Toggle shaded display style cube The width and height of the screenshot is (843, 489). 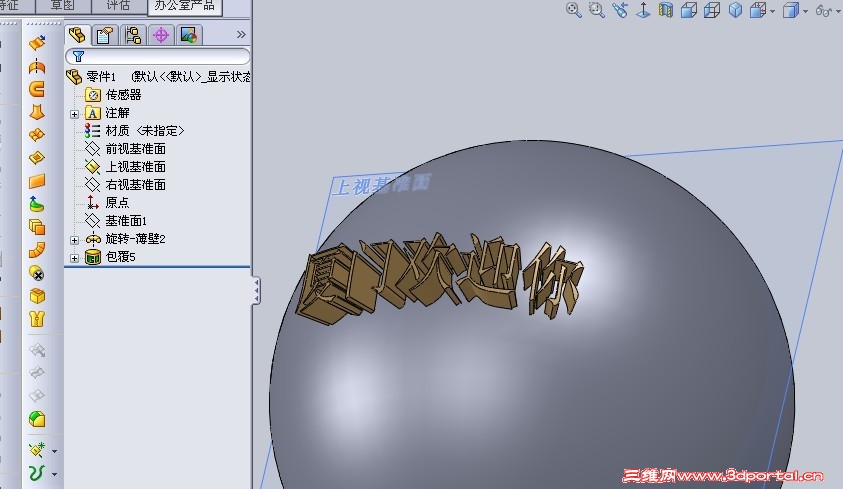[735, 10]
